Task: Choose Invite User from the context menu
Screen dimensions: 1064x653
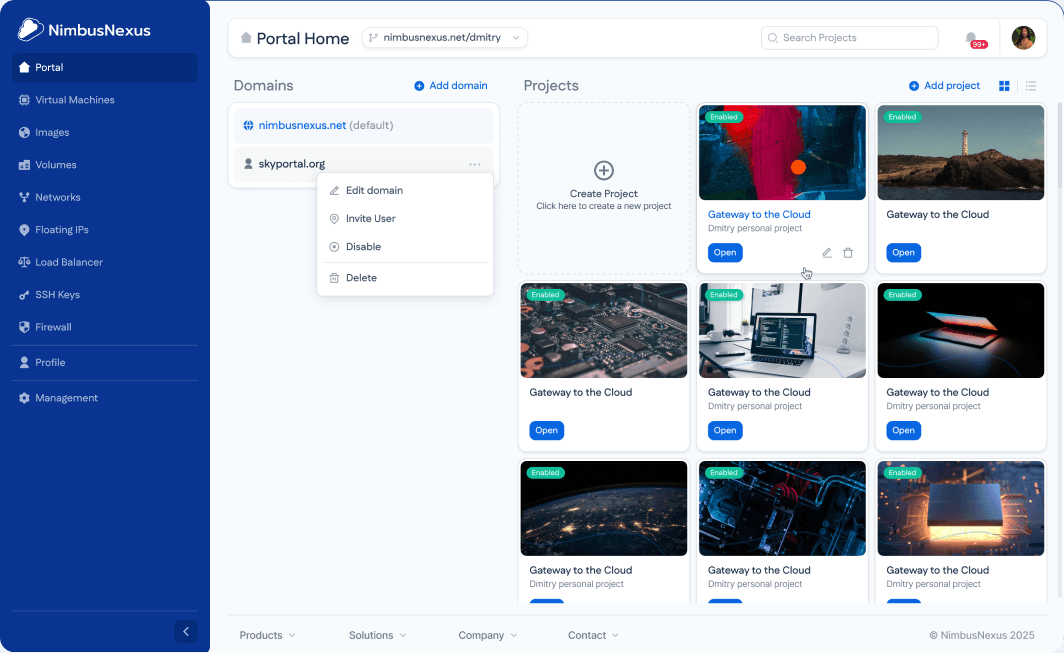Action: [x=370, y=218]
